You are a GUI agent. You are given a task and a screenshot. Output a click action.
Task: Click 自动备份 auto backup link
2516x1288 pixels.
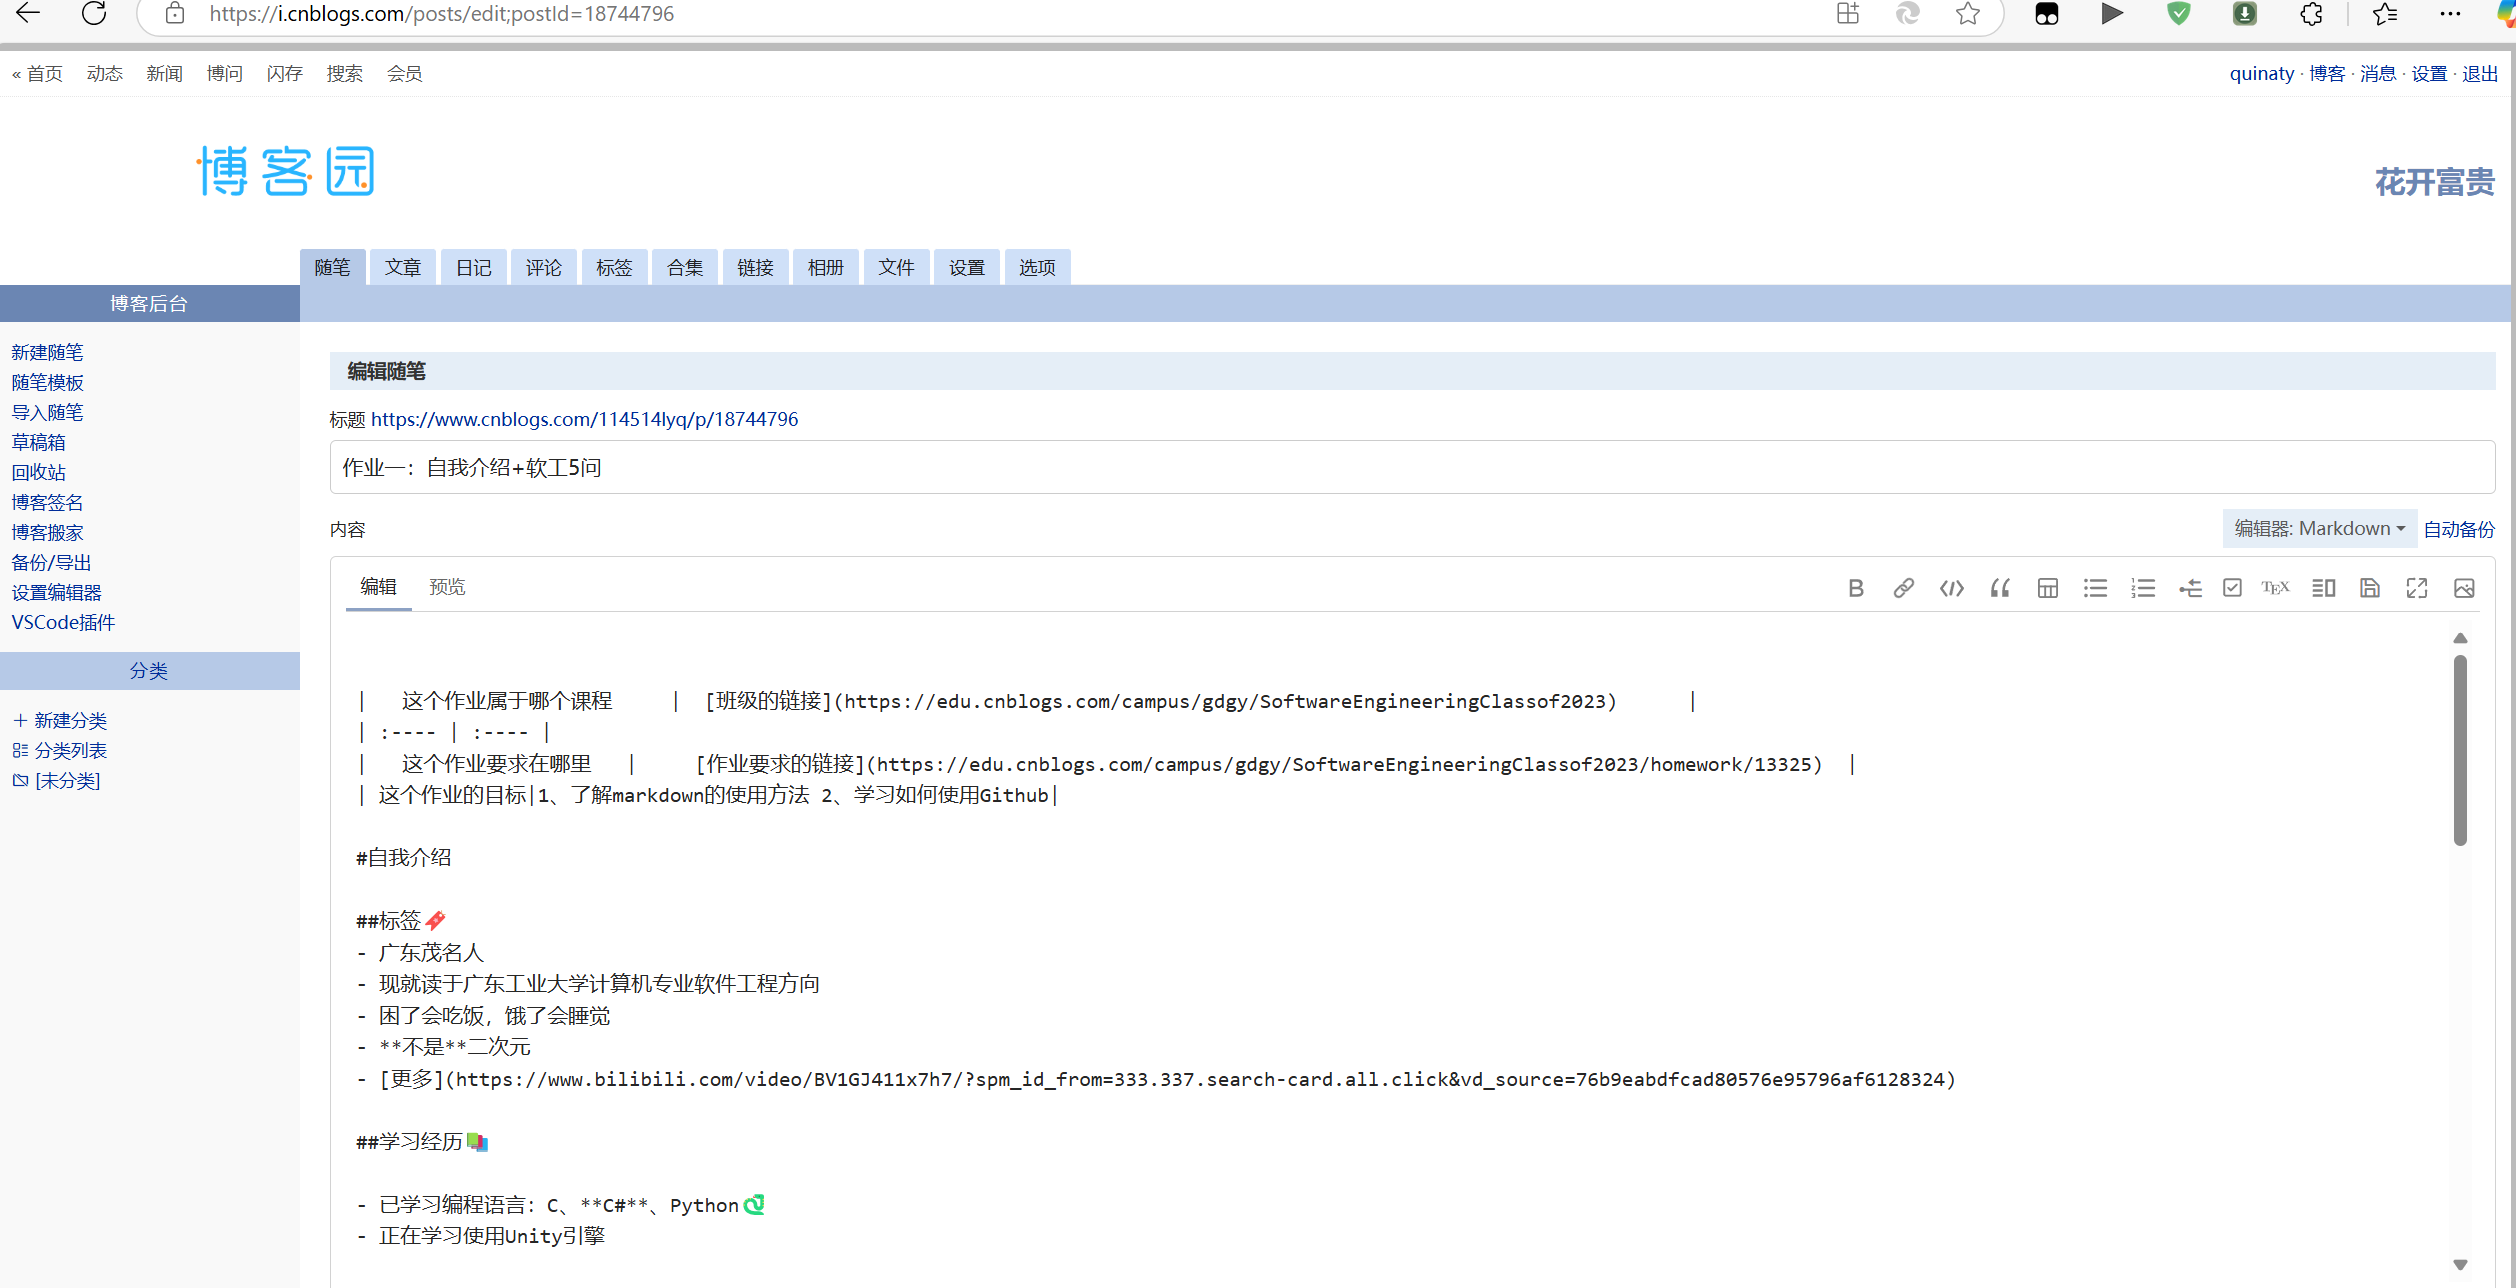pos(2458,529)
